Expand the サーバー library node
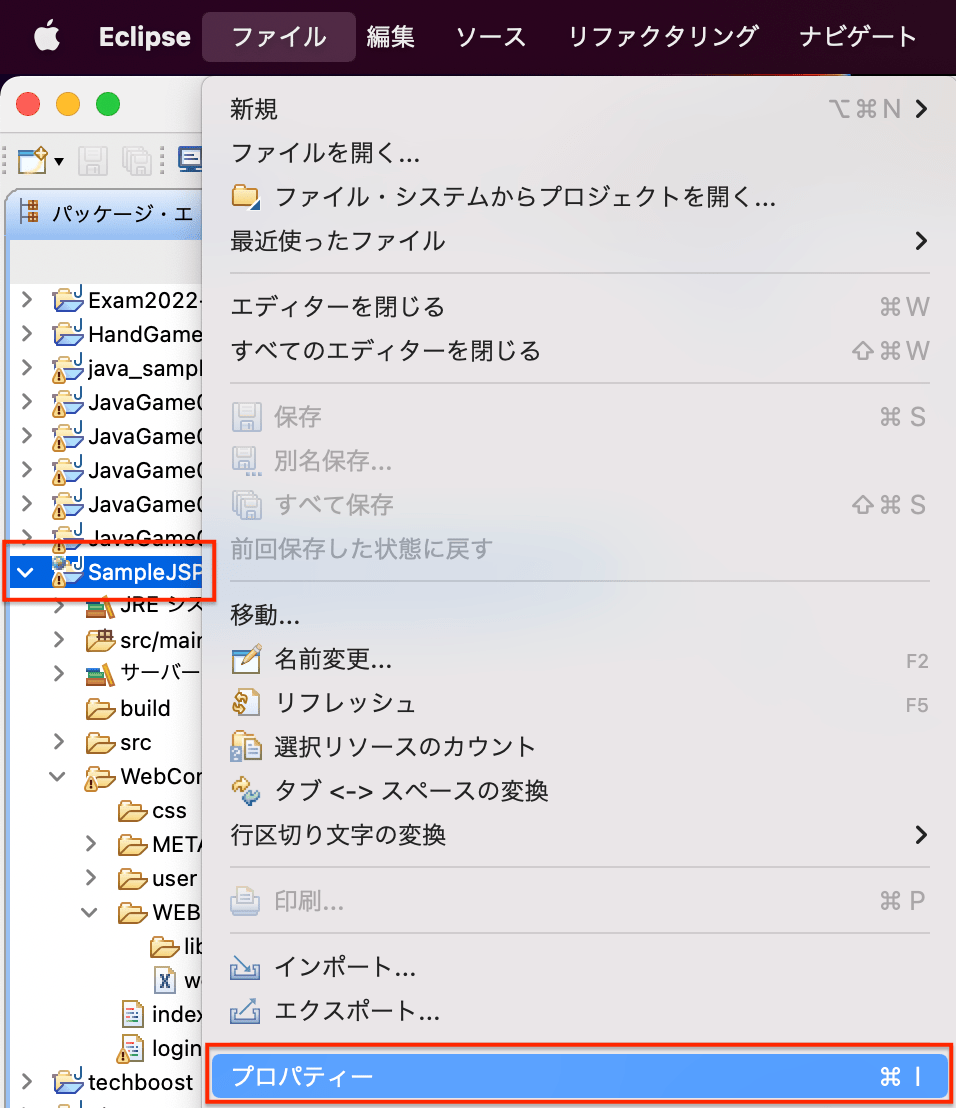This screenshot has width=956, height=1108. click(59, 673)
